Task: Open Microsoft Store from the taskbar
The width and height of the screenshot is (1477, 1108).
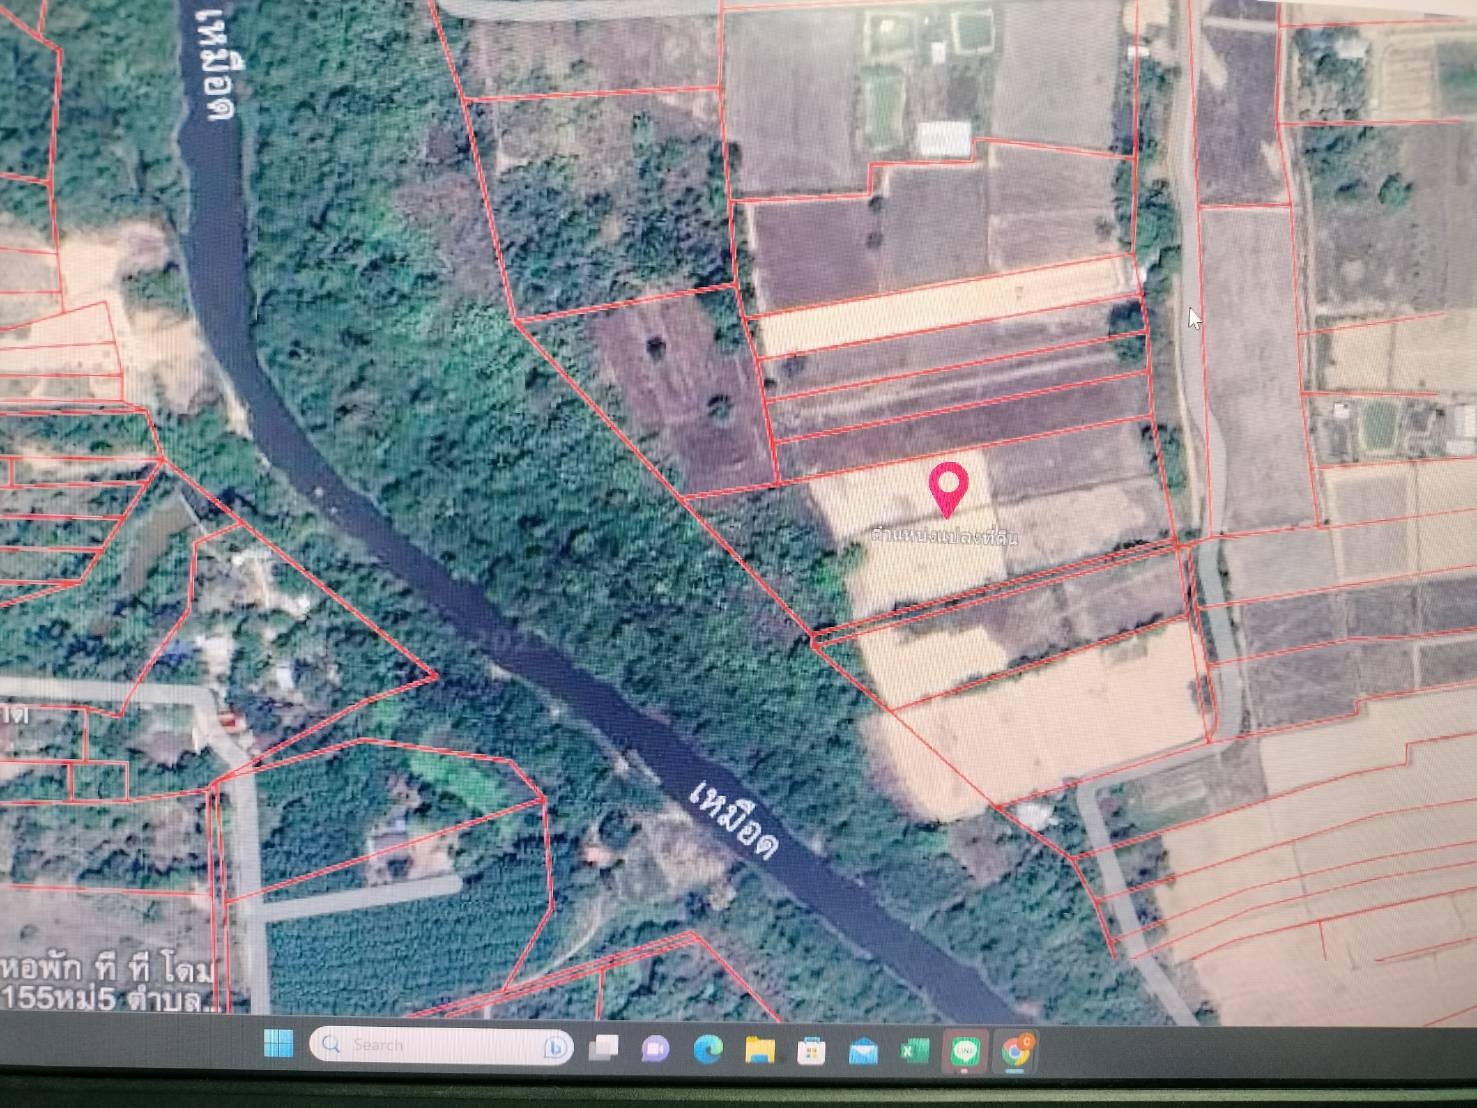Action: pyautogui.click(x=811, y=1051)
